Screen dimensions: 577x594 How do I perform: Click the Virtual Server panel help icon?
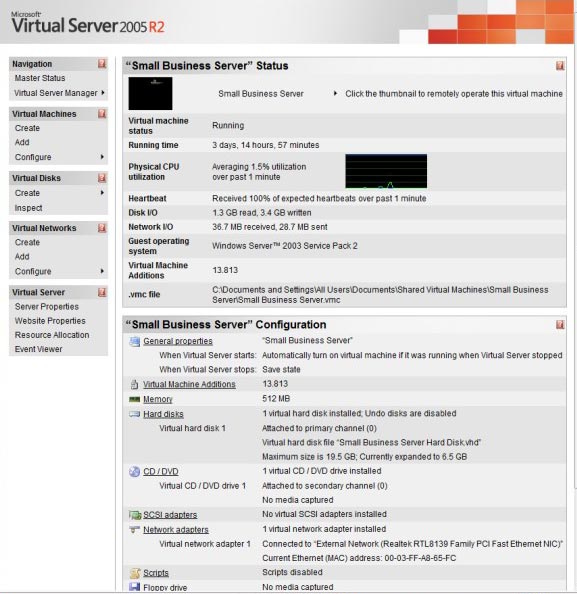(102, 292)
